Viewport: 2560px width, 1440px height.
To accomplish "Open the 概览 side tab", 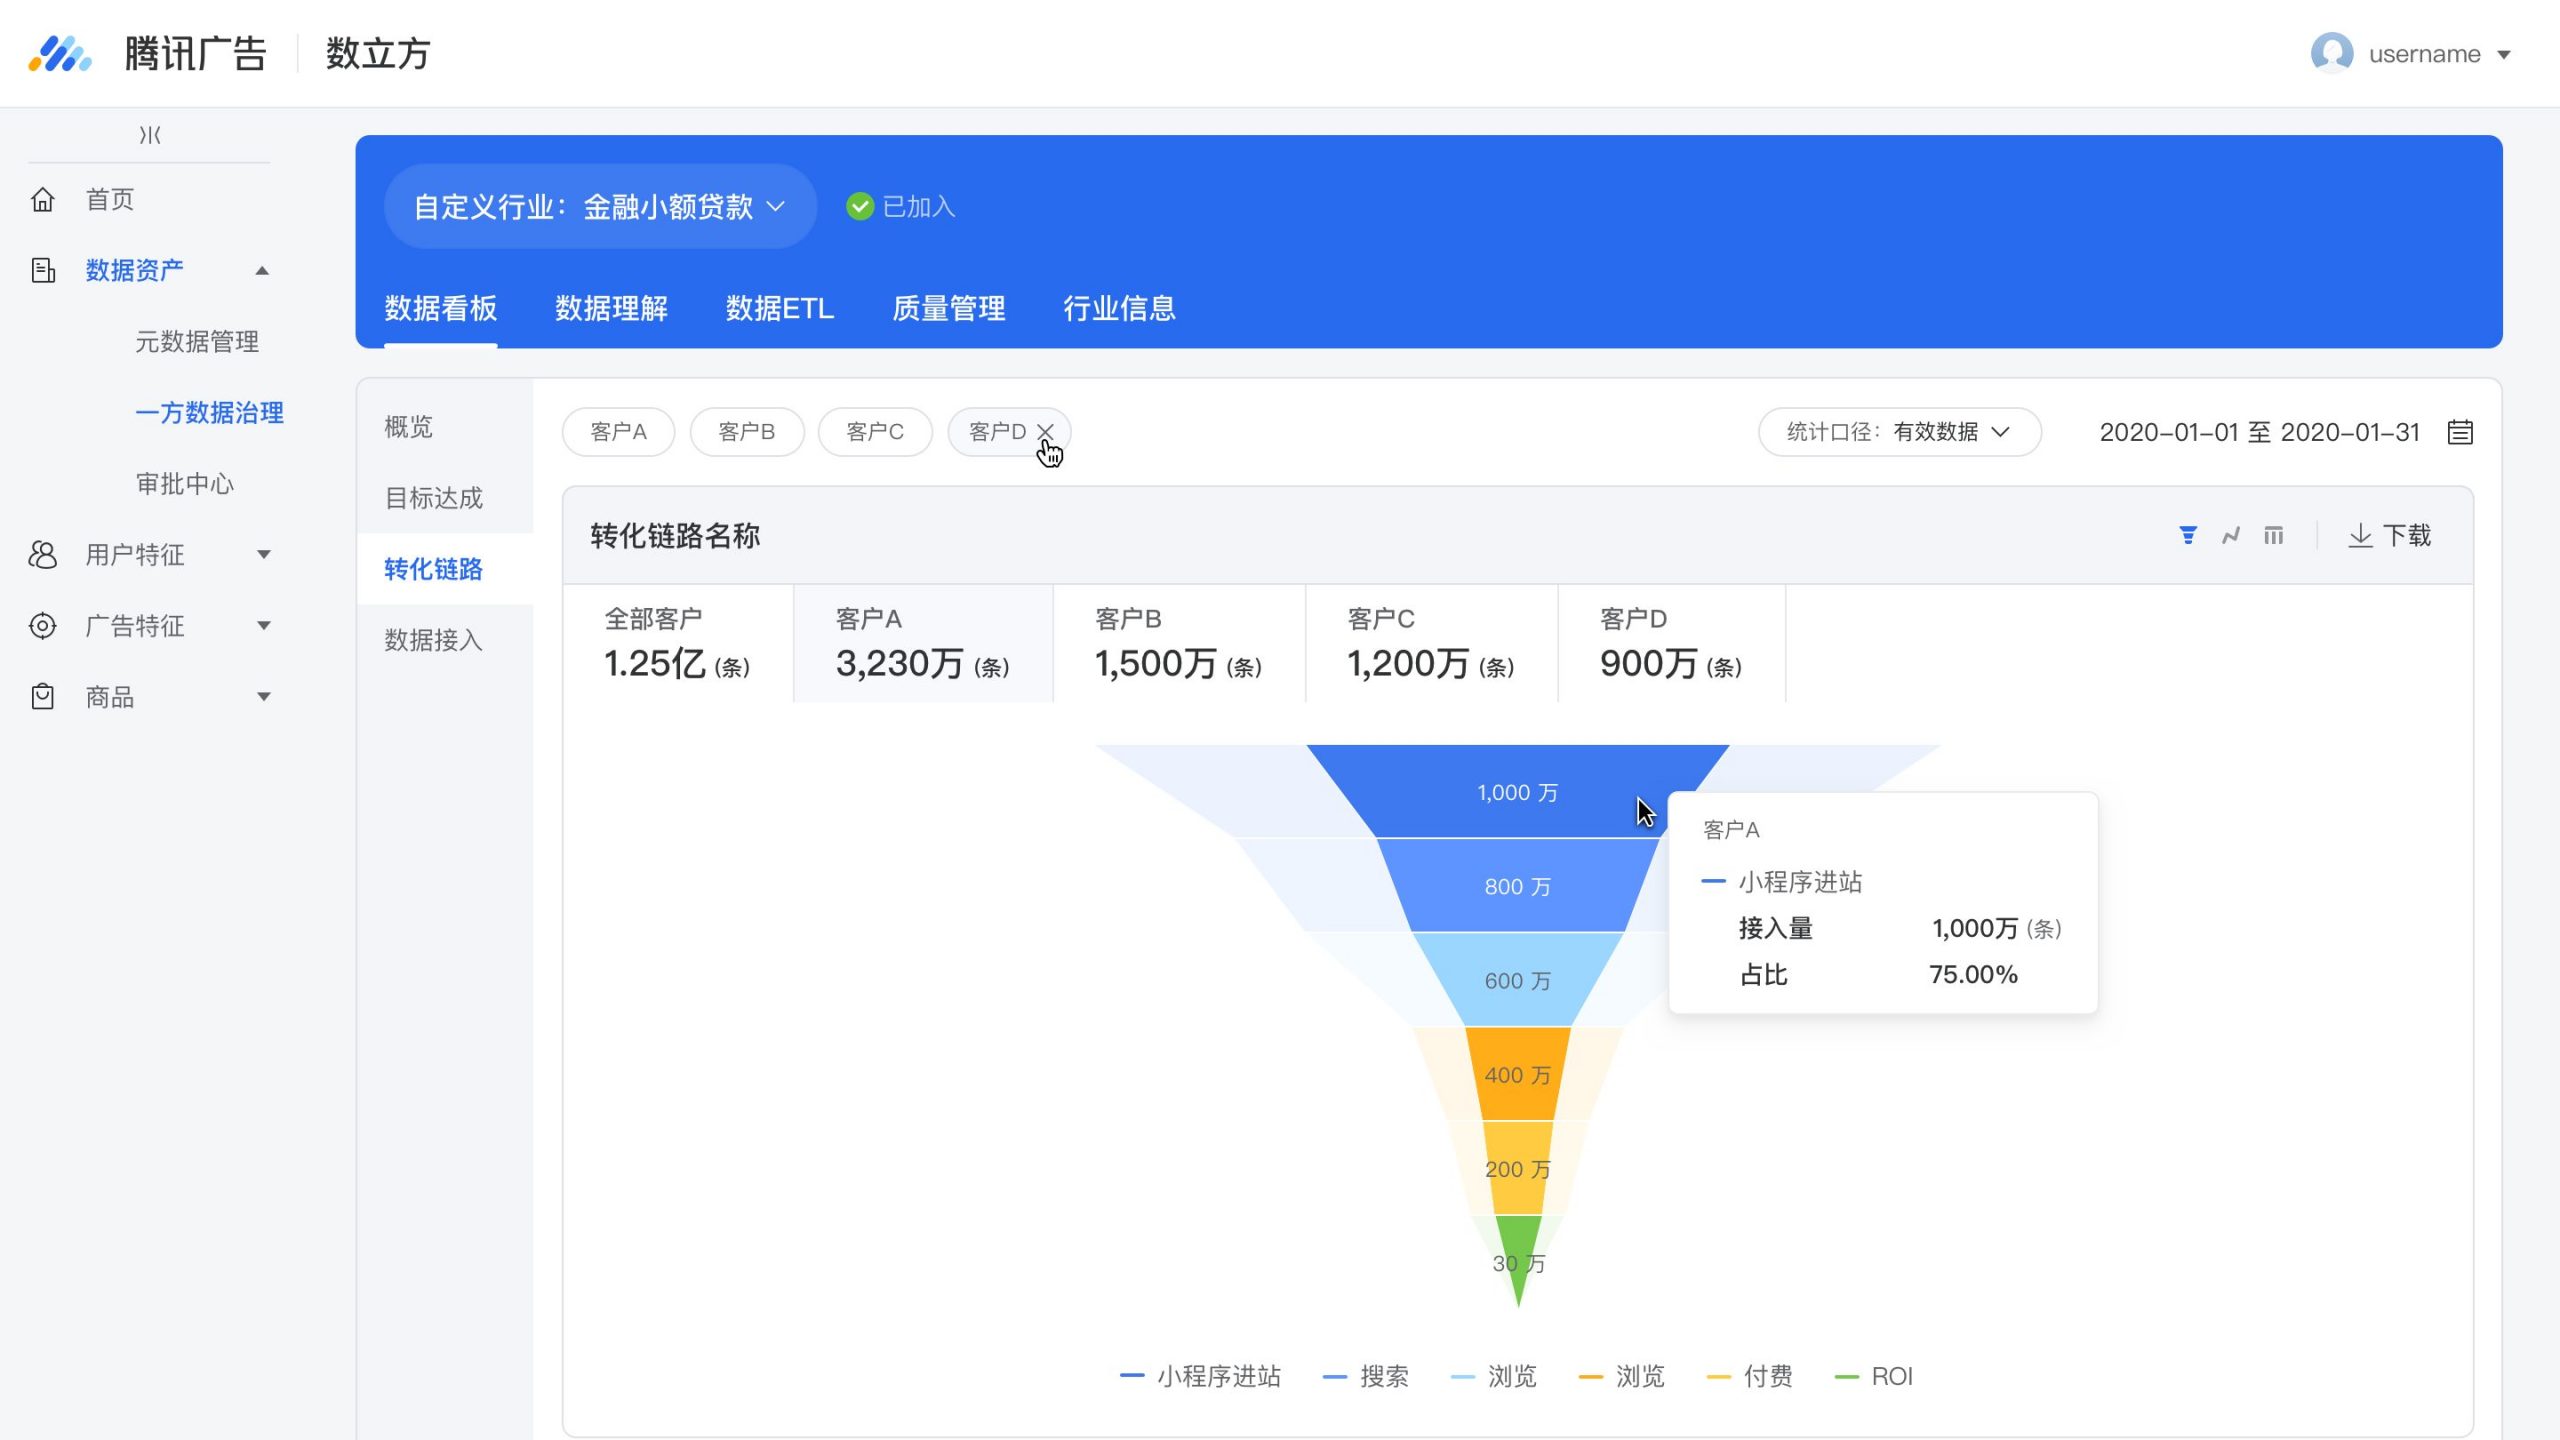I will pyautogui.click(x=445, y=427).
